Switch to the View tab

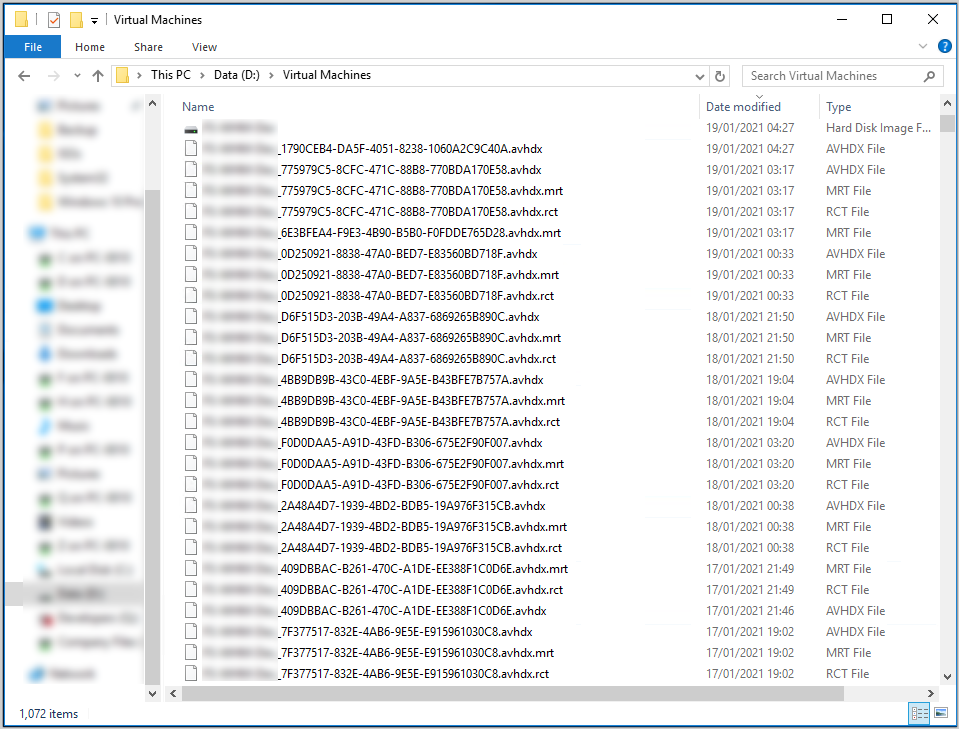[x=204, y=46]
